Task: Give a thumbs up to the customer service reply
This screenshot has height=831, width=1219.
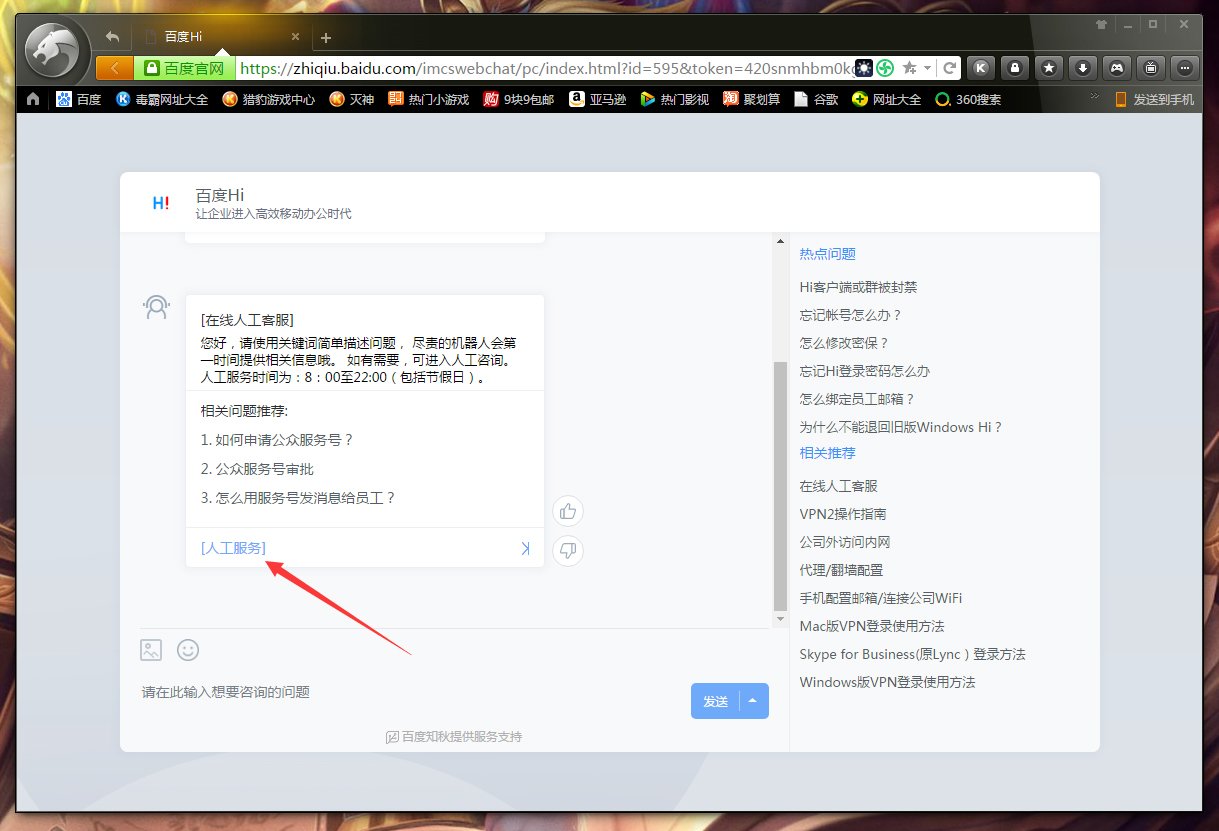Action: pyautogui.click(x=567, y=511)
